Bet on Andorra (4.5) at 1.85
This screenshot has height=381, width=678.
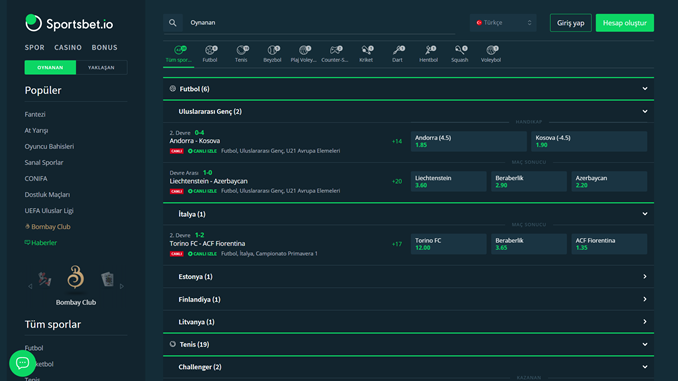coord(469,141)
